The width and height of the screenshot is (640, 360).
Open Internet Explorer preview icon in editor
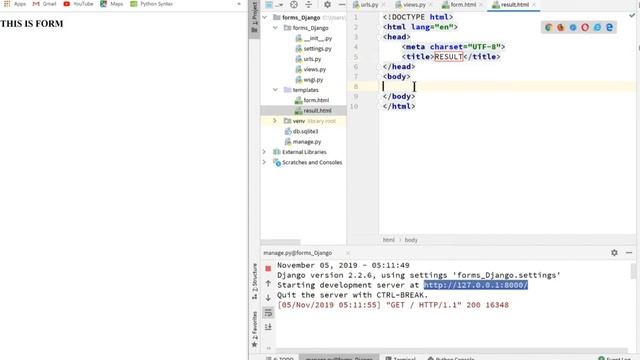pyautogui.click(x=597, y=27)
